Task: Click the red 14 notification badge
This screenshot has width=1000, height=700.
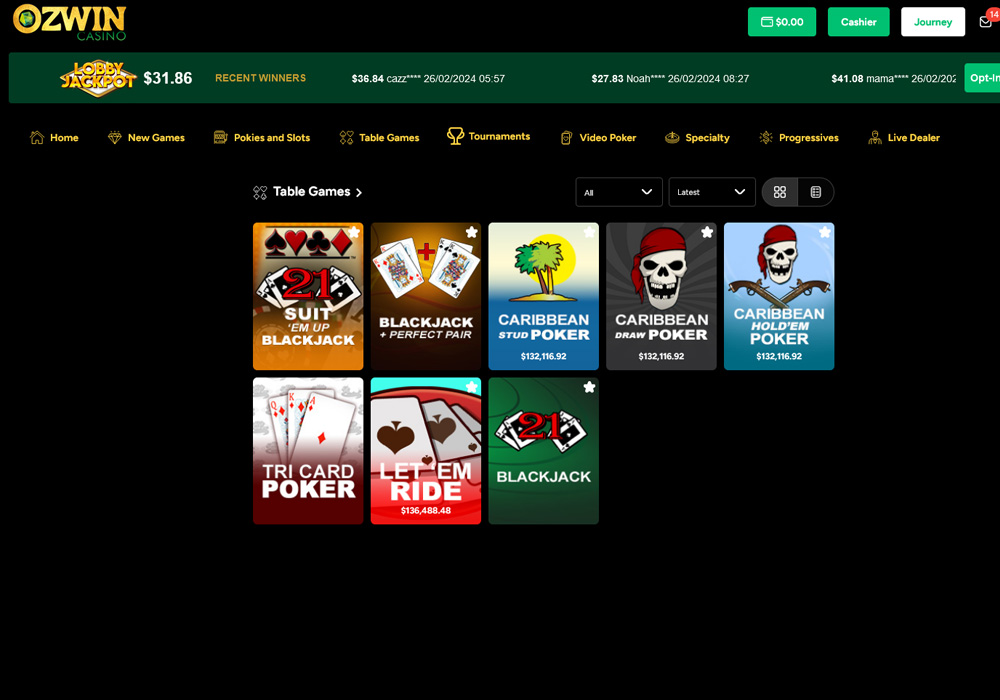Action: click(x=994, y=13)
